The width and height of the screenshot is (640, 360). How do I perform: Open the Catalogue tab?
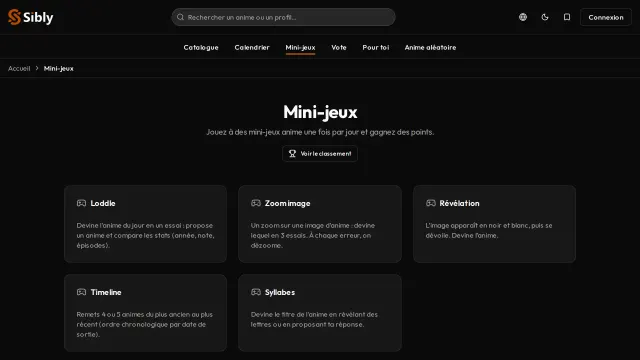click(201, 47)
